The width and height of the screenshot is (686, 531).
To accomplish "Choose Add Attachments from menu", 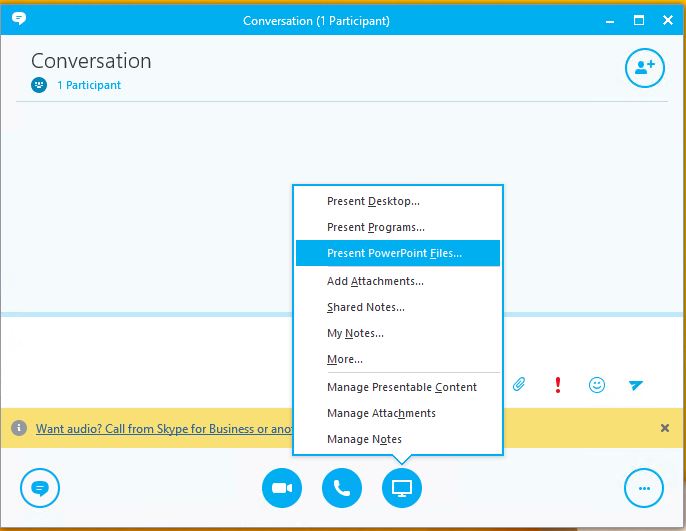I will [x=375, y=282].
